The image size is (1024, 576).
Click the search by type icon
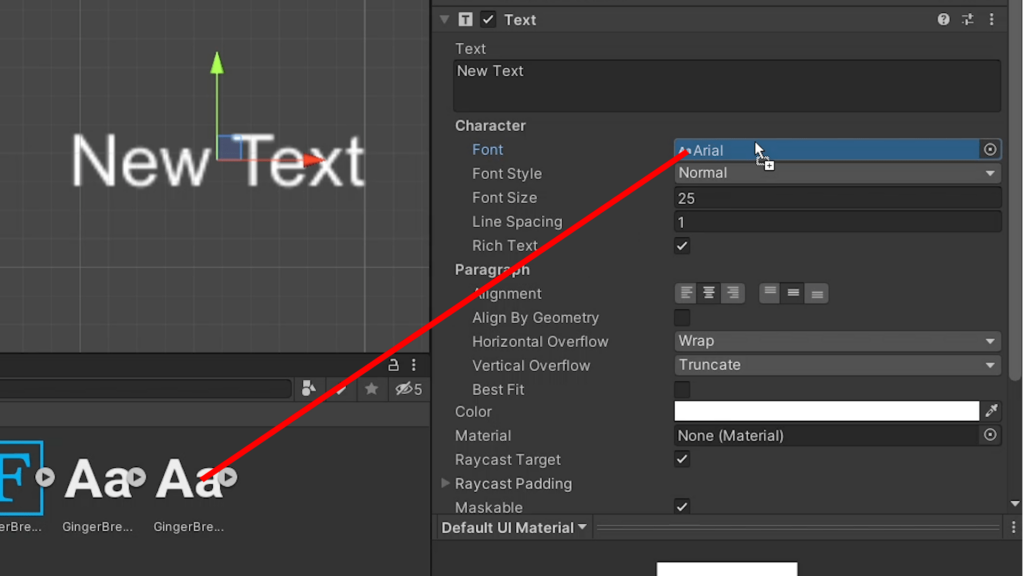(308, 389)
